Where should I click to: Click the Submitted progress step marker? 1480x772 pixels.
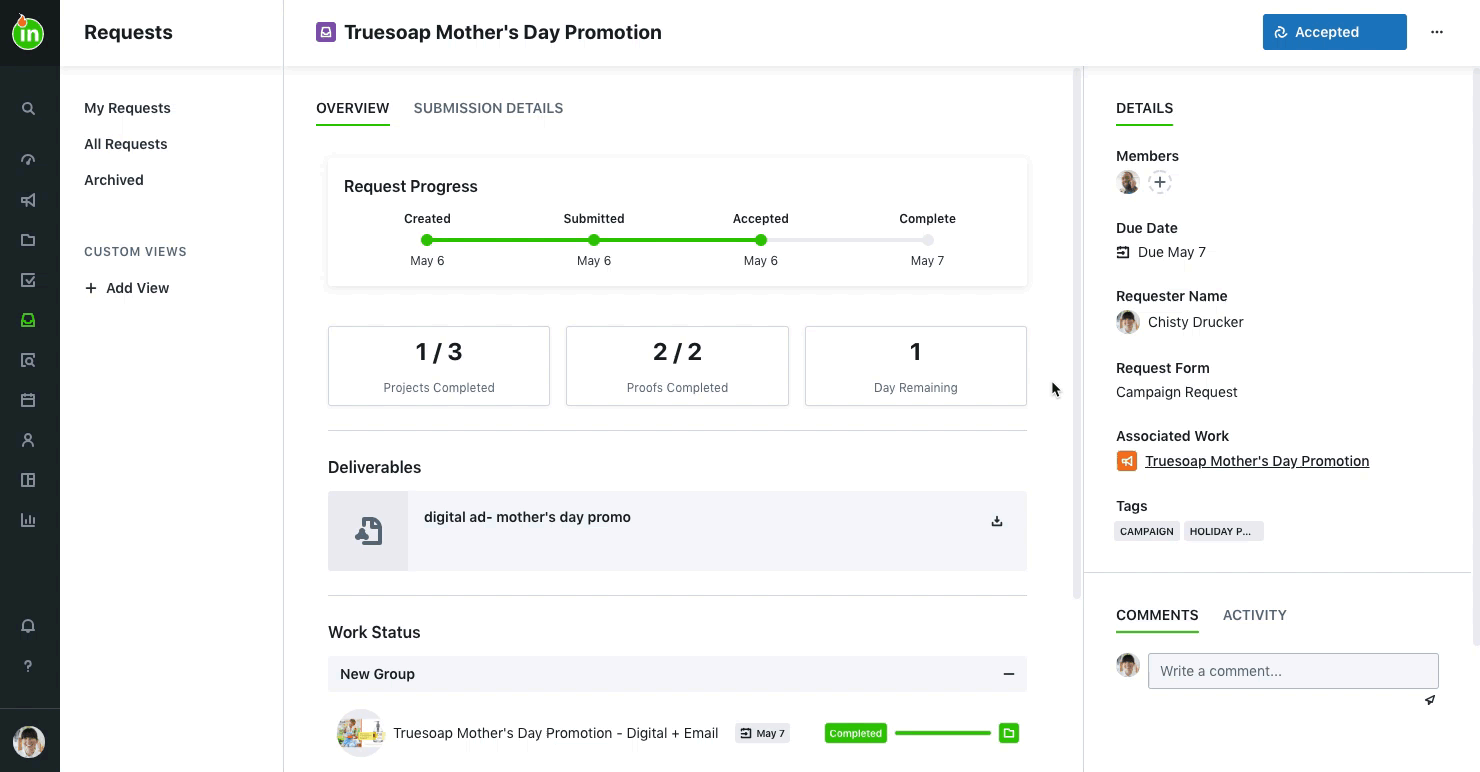[594, 240]
